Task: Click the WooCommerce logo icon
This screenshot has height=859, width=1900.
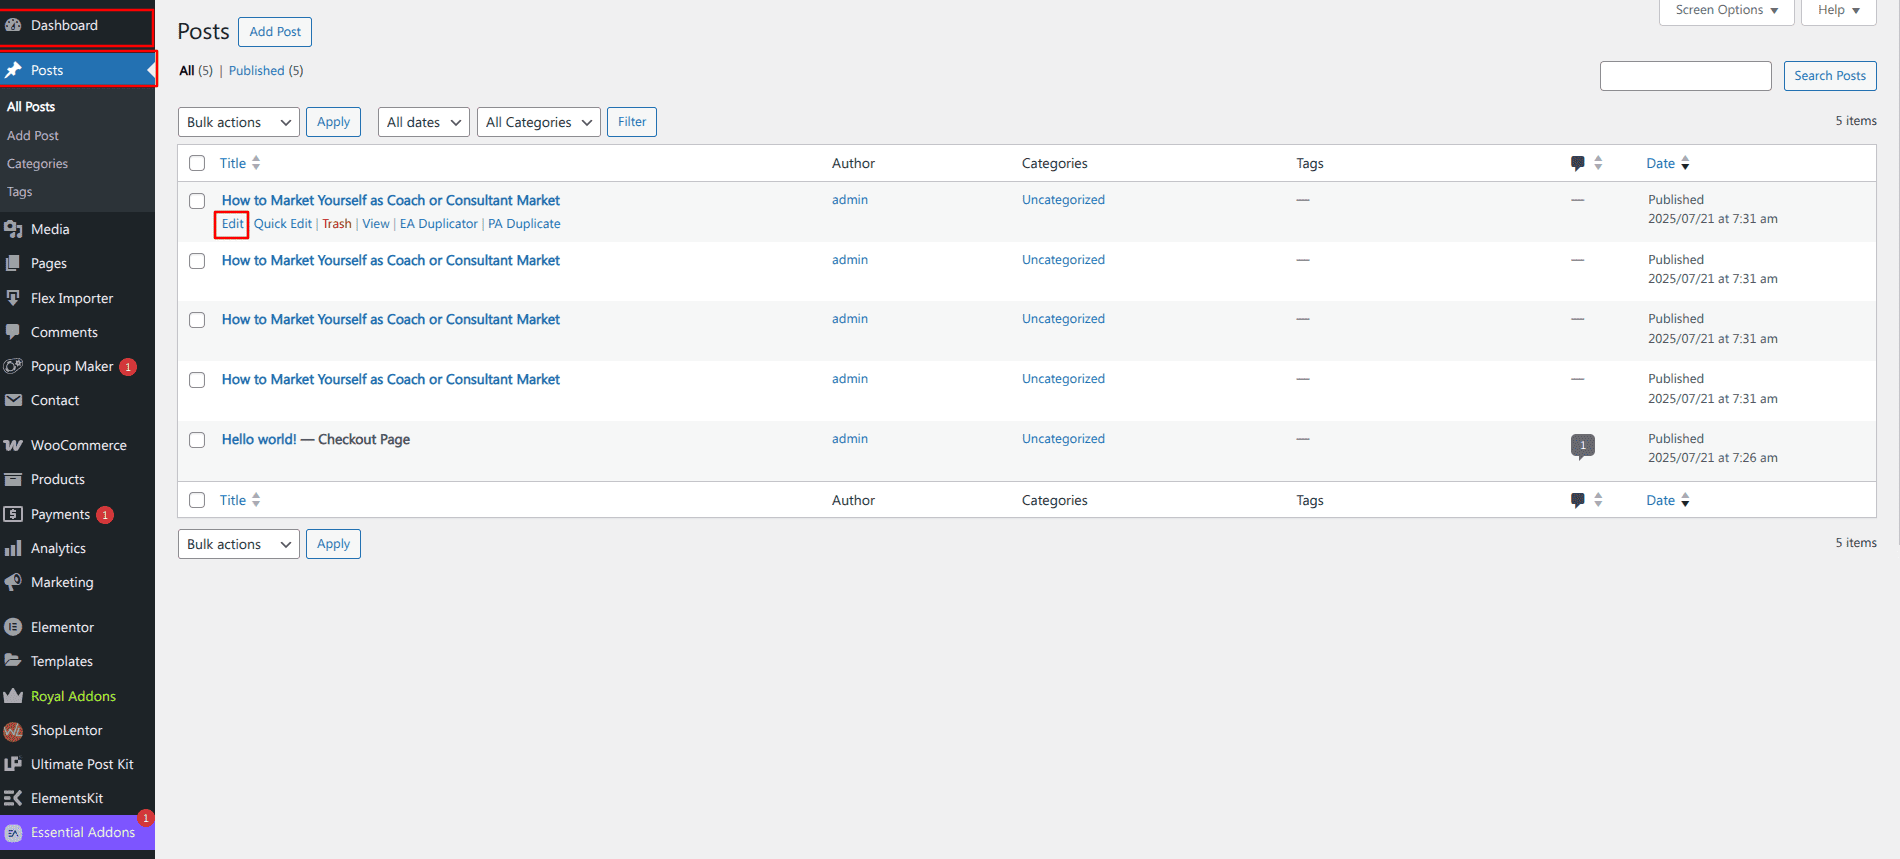Action: 13,445
